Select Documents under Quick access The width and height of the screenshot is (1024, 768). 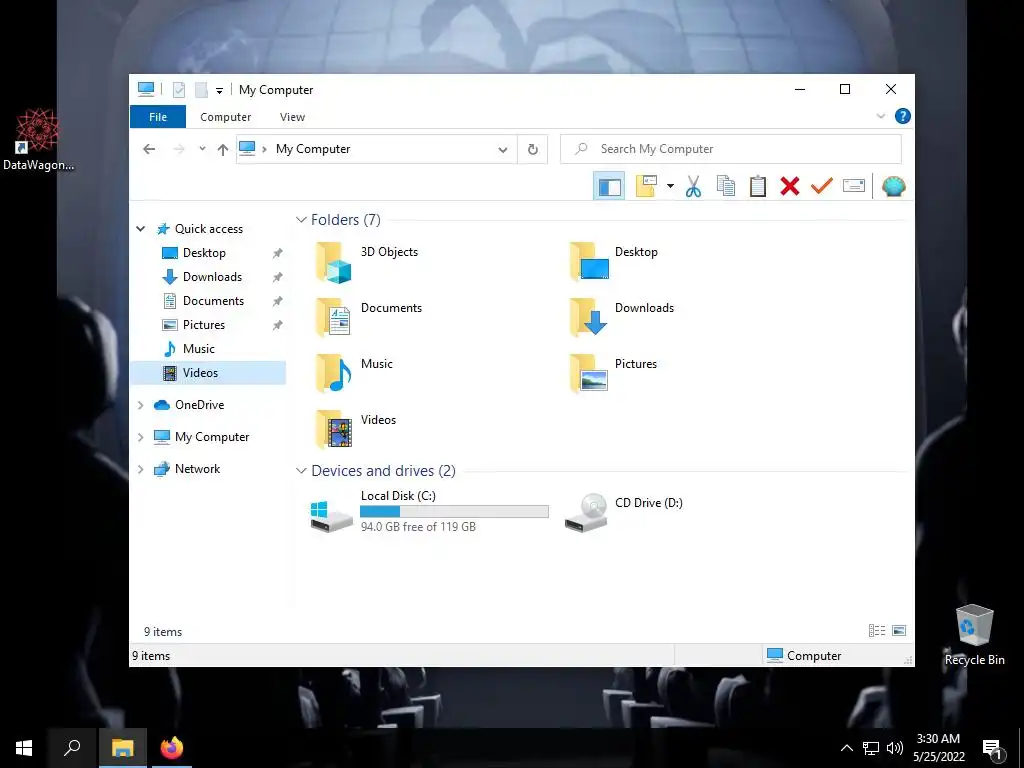point(213,301)
